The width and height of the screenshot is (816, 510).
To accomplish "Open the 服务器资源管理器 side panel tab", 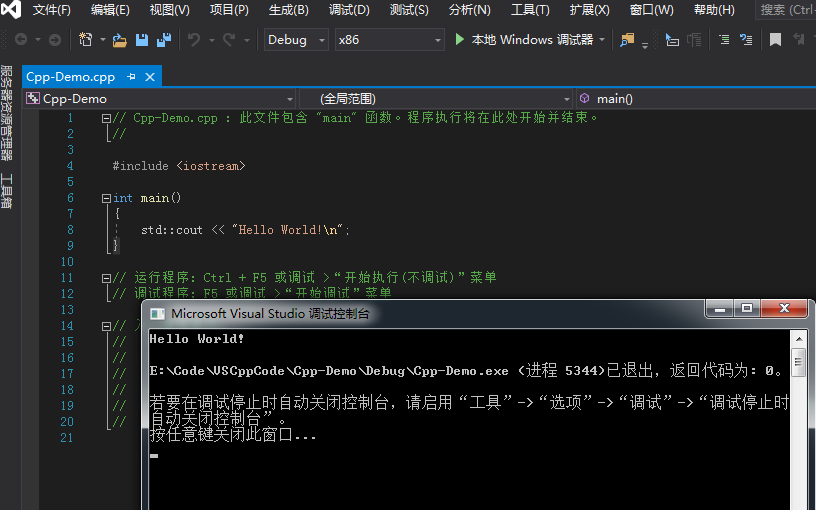I will tap(7, 113).
